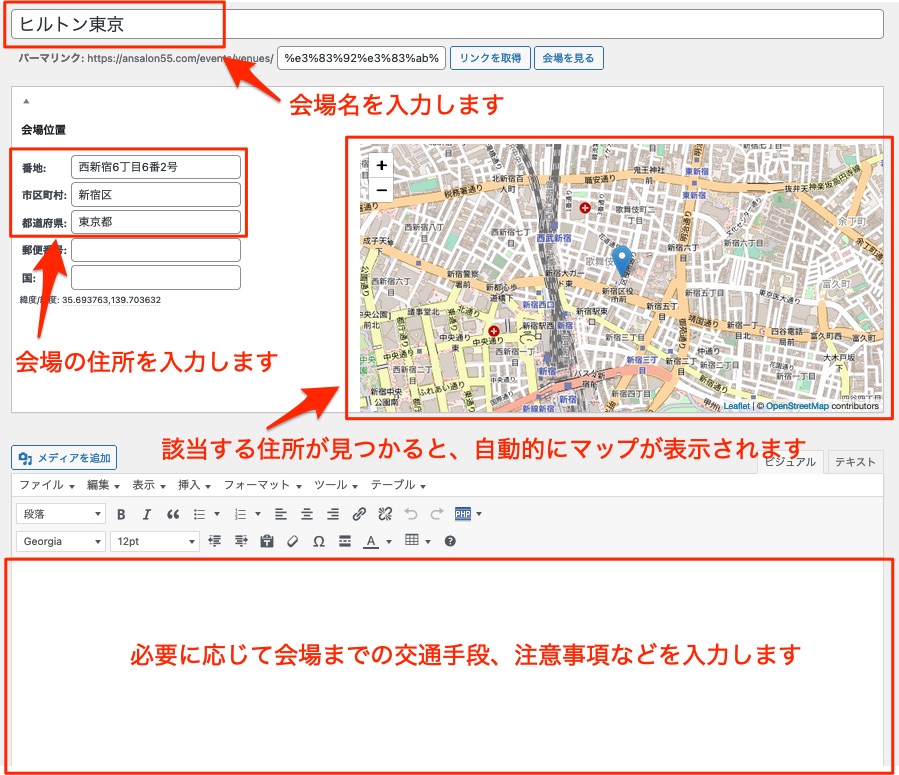This screenshot has width=899, height=775.
Task: Switch to the テキスト editor tab
Action: [855, 461]
